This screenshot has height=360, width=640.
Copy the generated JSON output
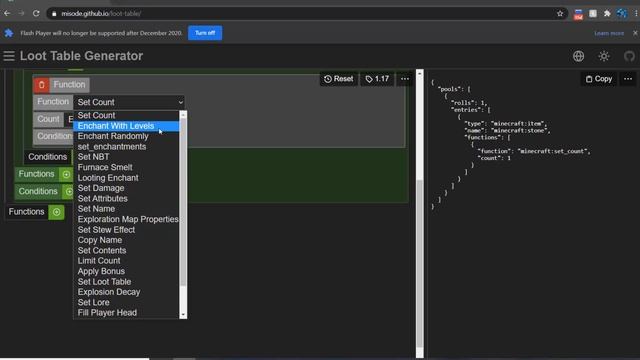[599, 79]
